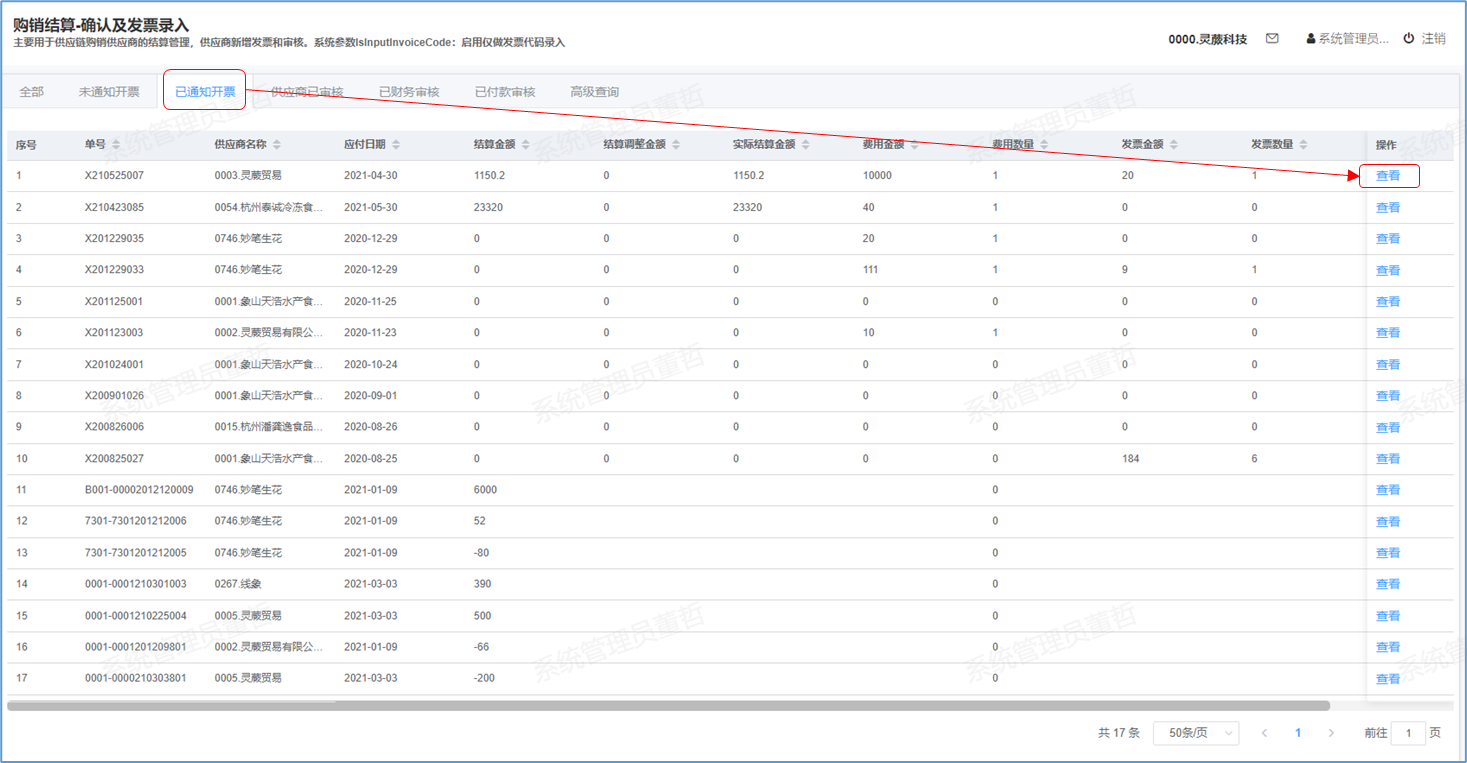Sort by 供应商名称 column sort icon
The width and height of the screenshot is (1467, 763).
tap(277, 145)
